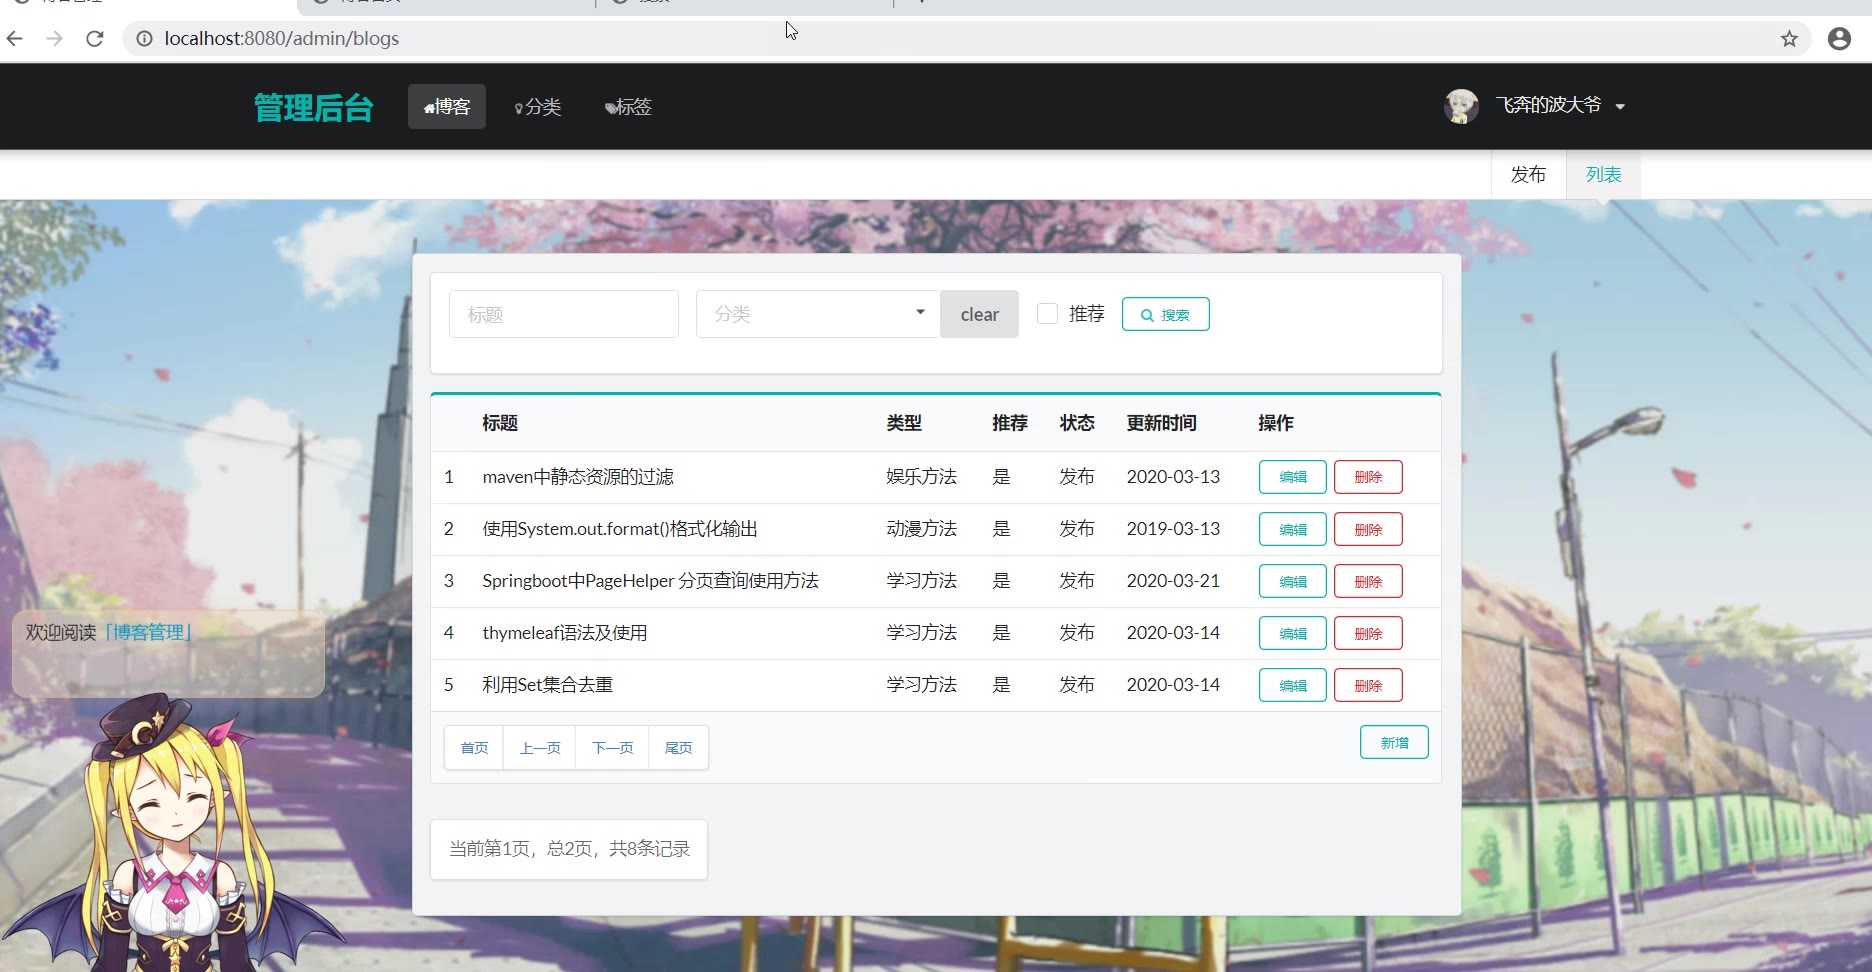The image size is (1872, 972).
Task: Reload the page with the refresh icon
Action: 95,39
